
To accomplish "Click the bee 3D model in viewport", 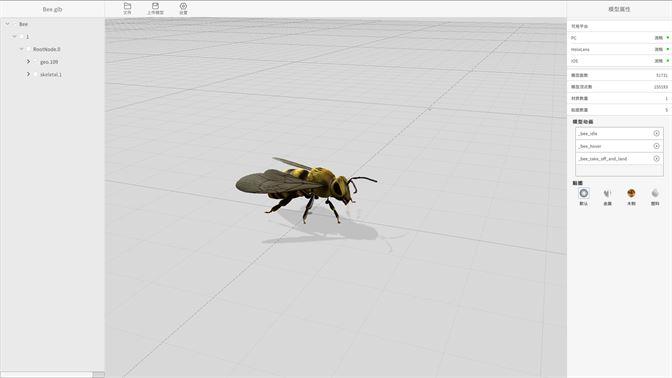I will [306, 189].
